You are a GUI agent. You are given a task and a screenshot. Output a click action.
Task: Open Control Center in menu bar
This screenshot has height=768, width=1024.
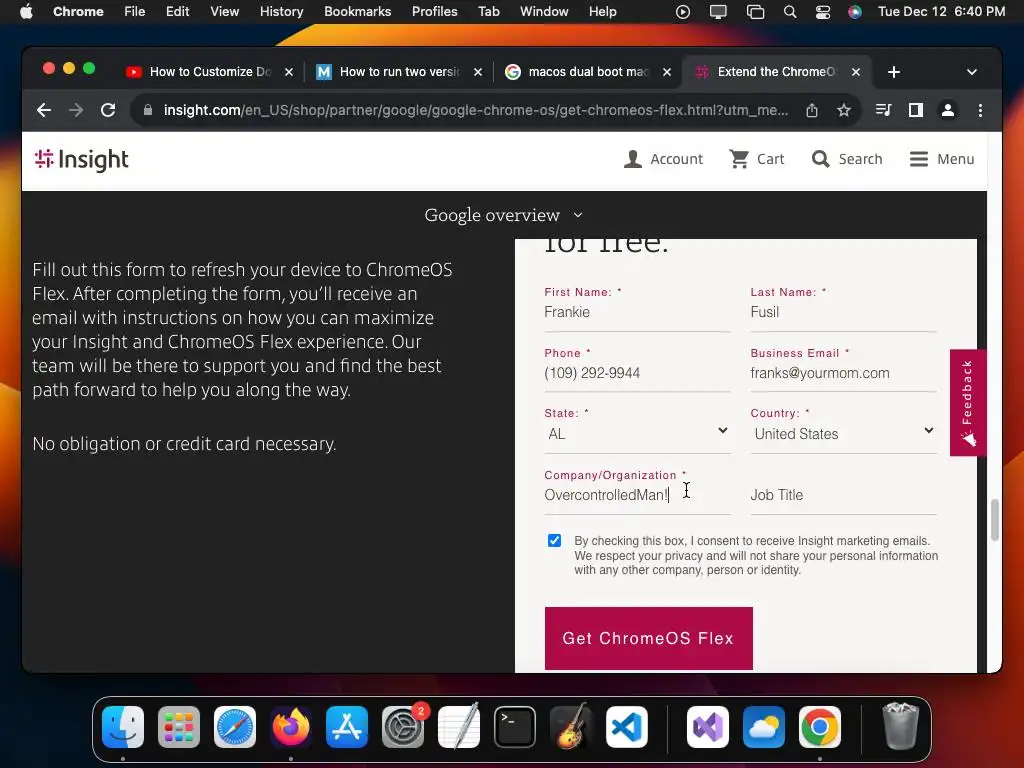823,12
